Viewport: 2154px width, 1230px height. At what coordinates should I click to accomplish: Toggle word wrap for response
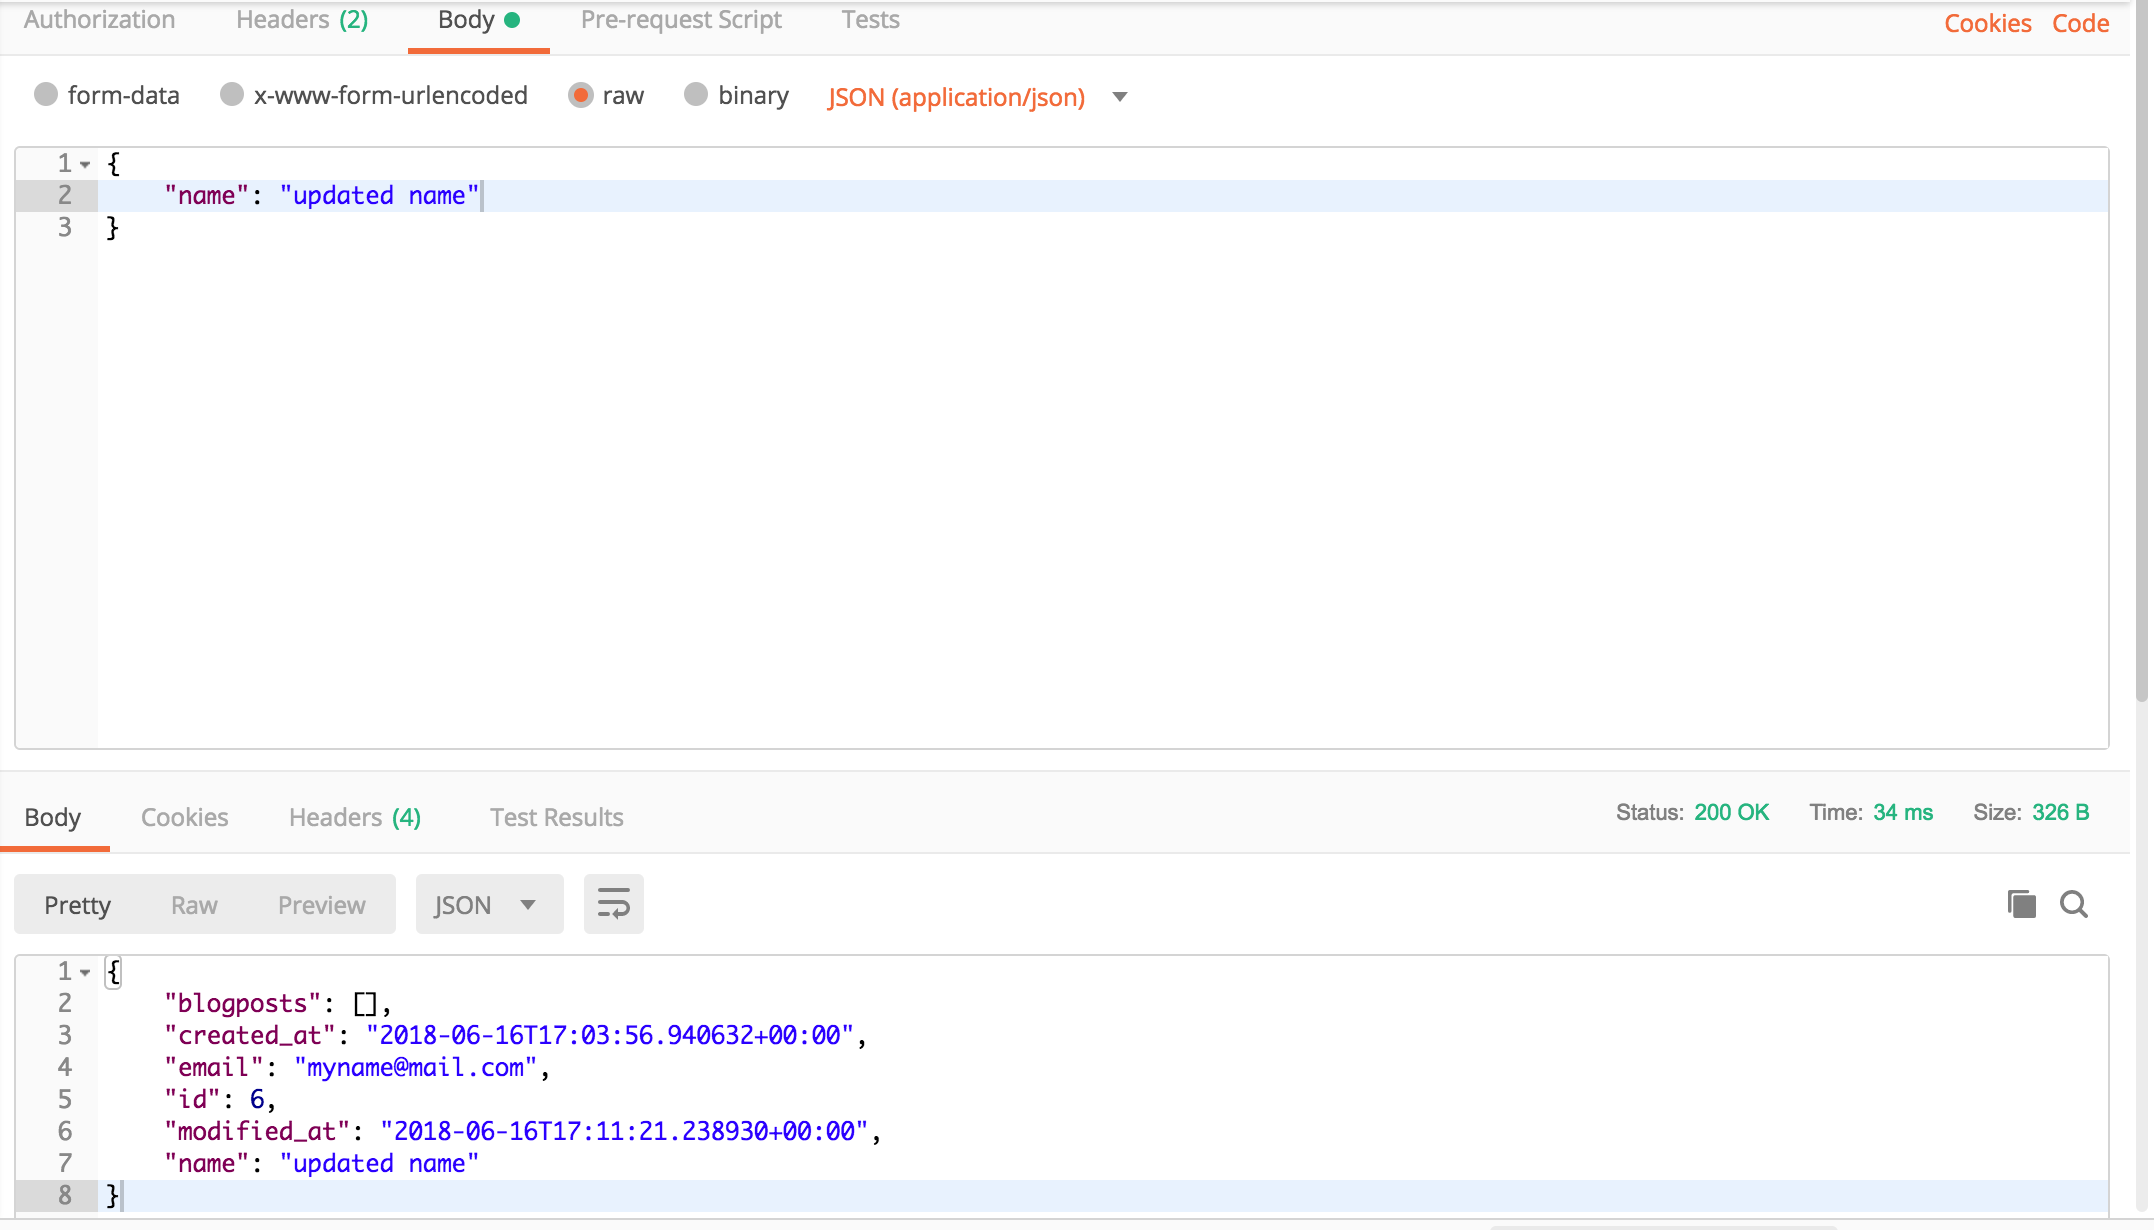tap(613, 904)
